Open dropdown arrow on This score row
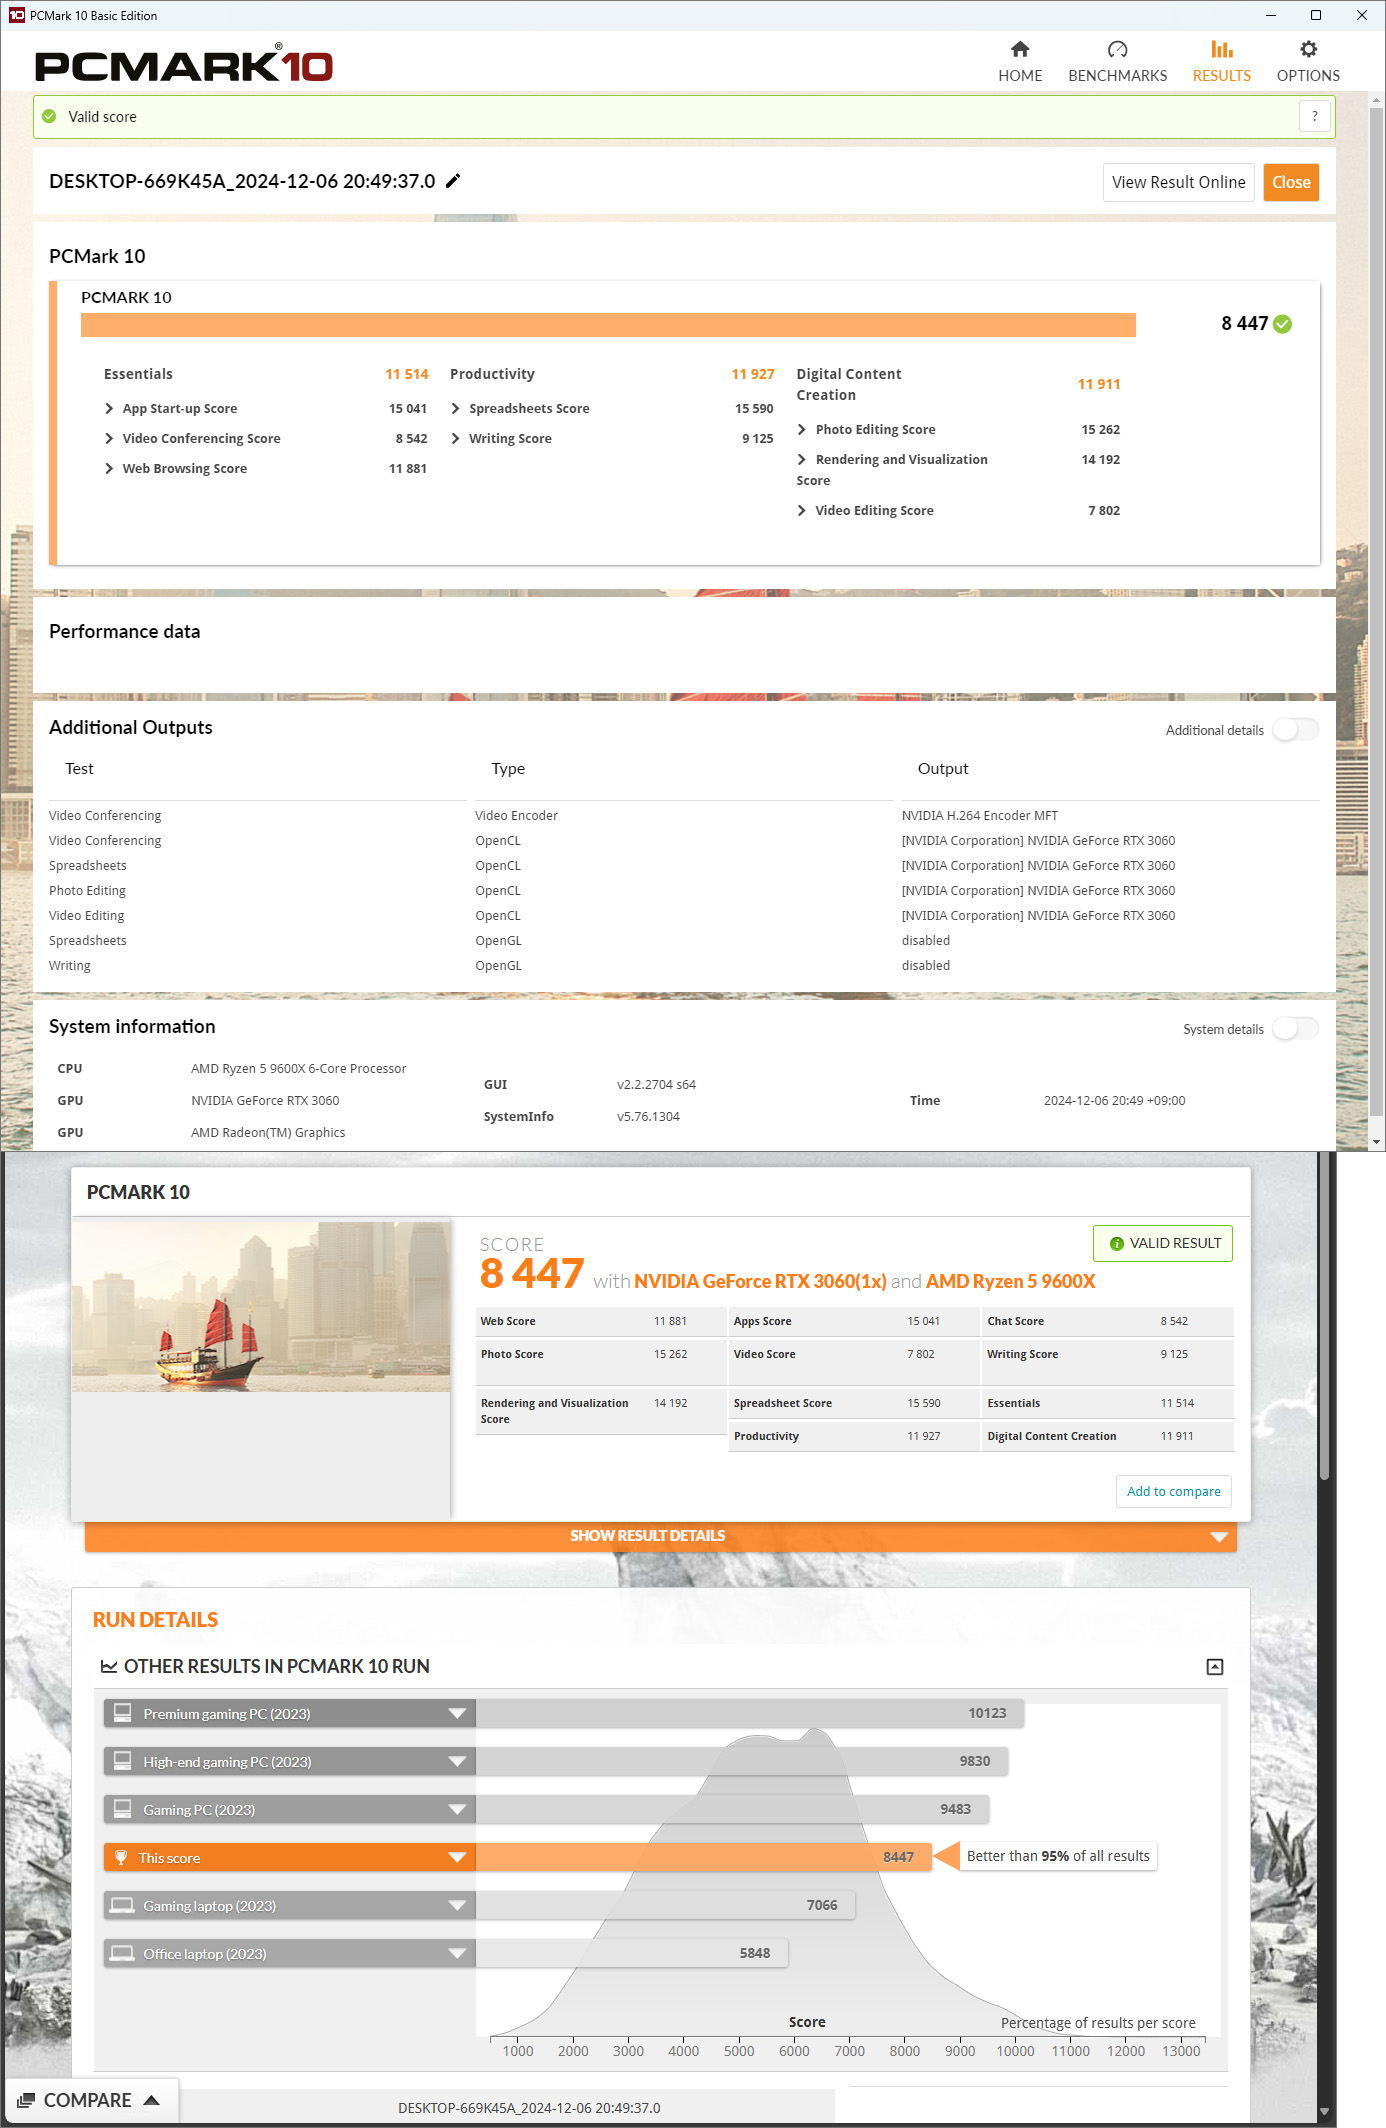The image size is (1386, 2128). 457,1857
